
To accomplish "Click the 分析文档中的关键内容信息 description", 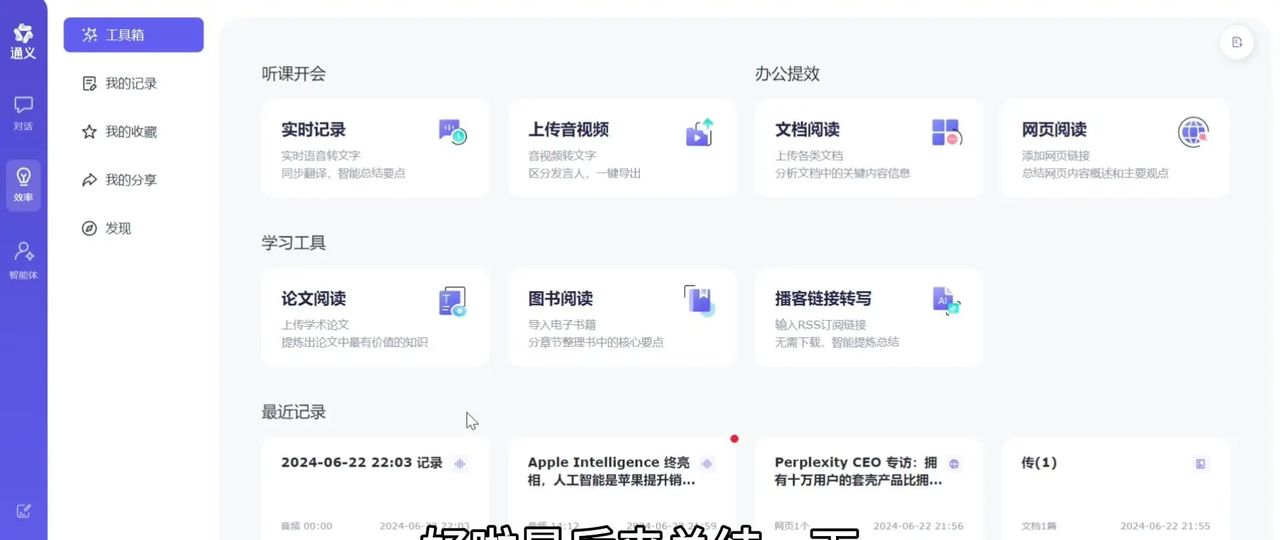I will tap(843, 173).
